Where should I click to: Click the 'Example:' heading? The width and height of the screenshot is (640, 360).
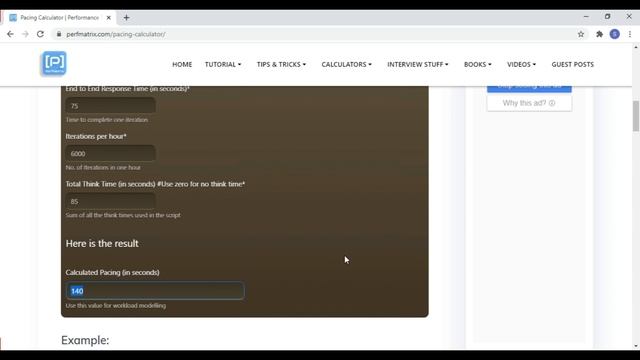click(x=85, y=340)
